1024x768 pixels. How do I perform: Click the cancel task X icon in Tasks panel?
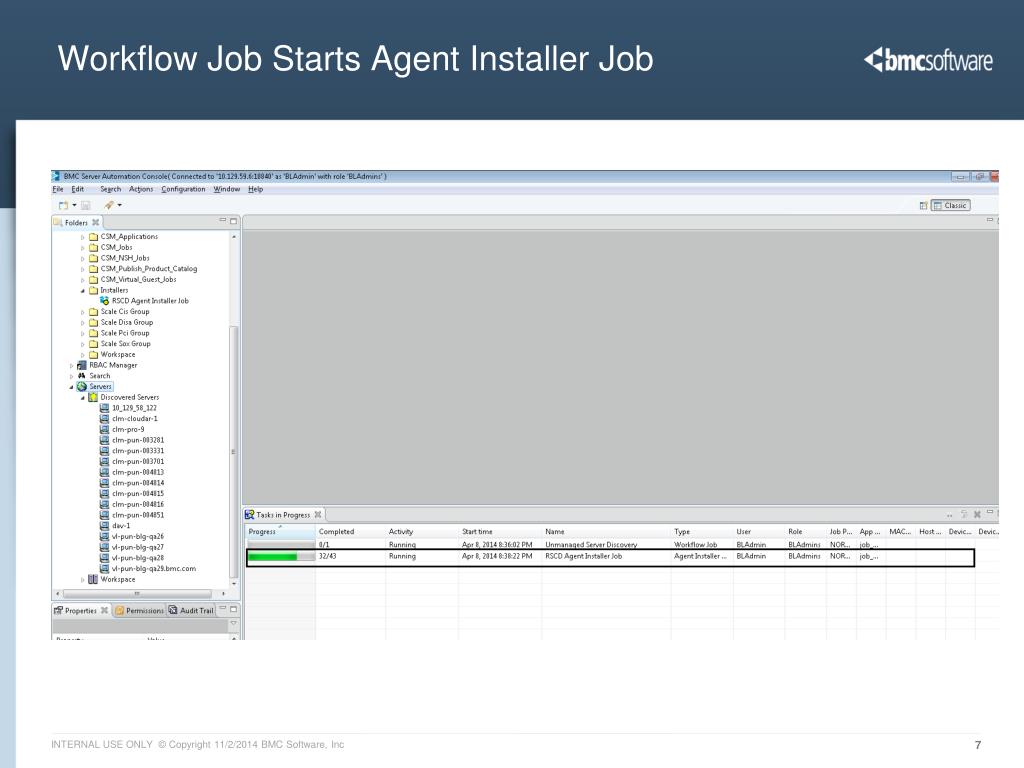(x=977, y=515)
